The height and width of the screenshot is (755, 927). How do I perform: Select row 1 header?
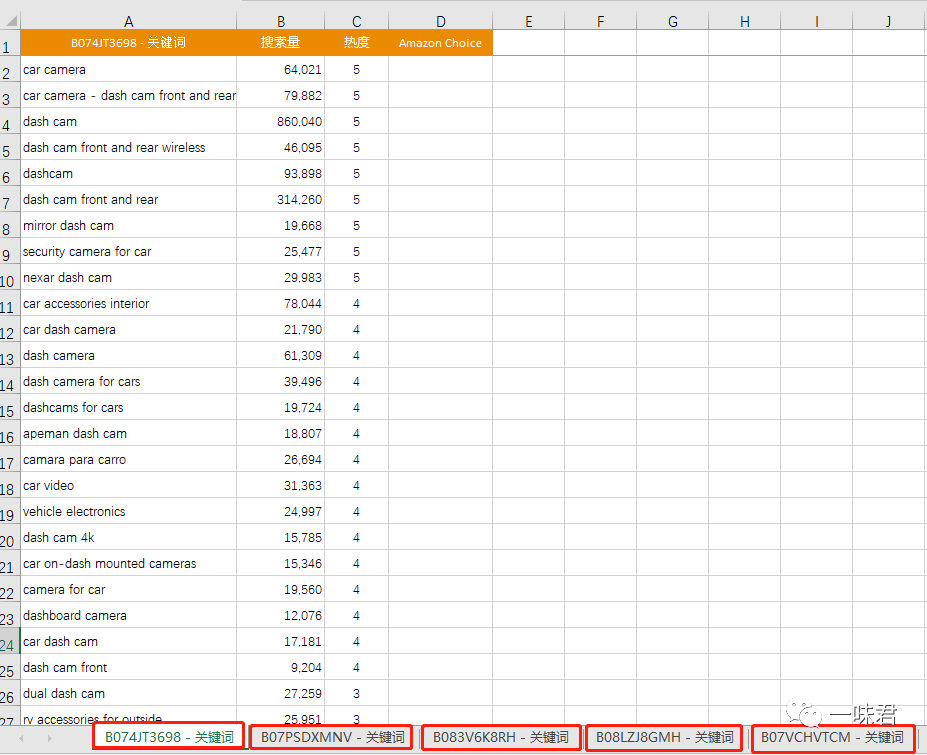pyautogui.click(x=9, y=43)
